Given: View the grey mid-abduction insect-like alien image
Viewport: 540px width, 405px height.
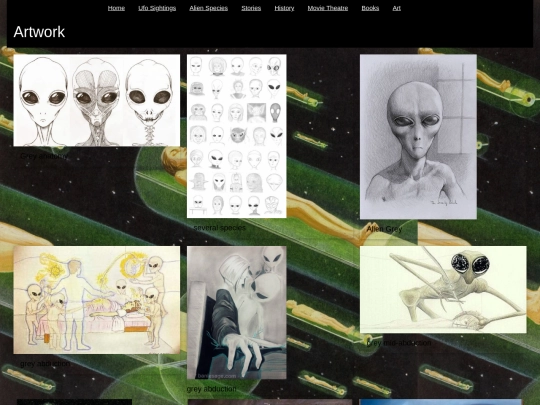Looking at the screenshot, I should (x=443, y=289).
